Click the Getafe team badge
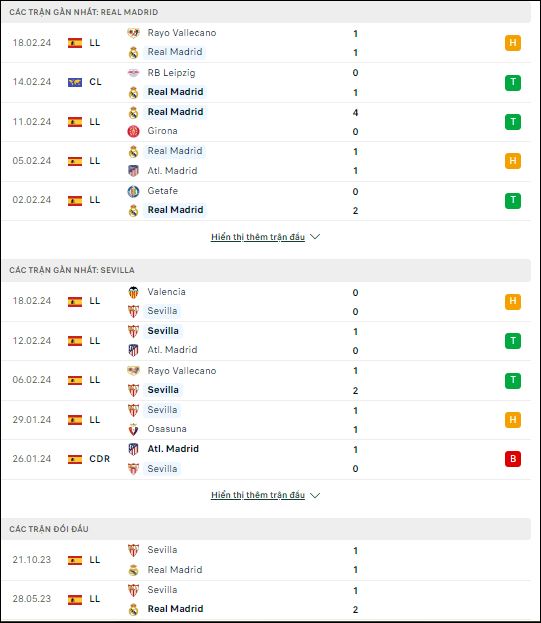 click(x=133, y=191)
